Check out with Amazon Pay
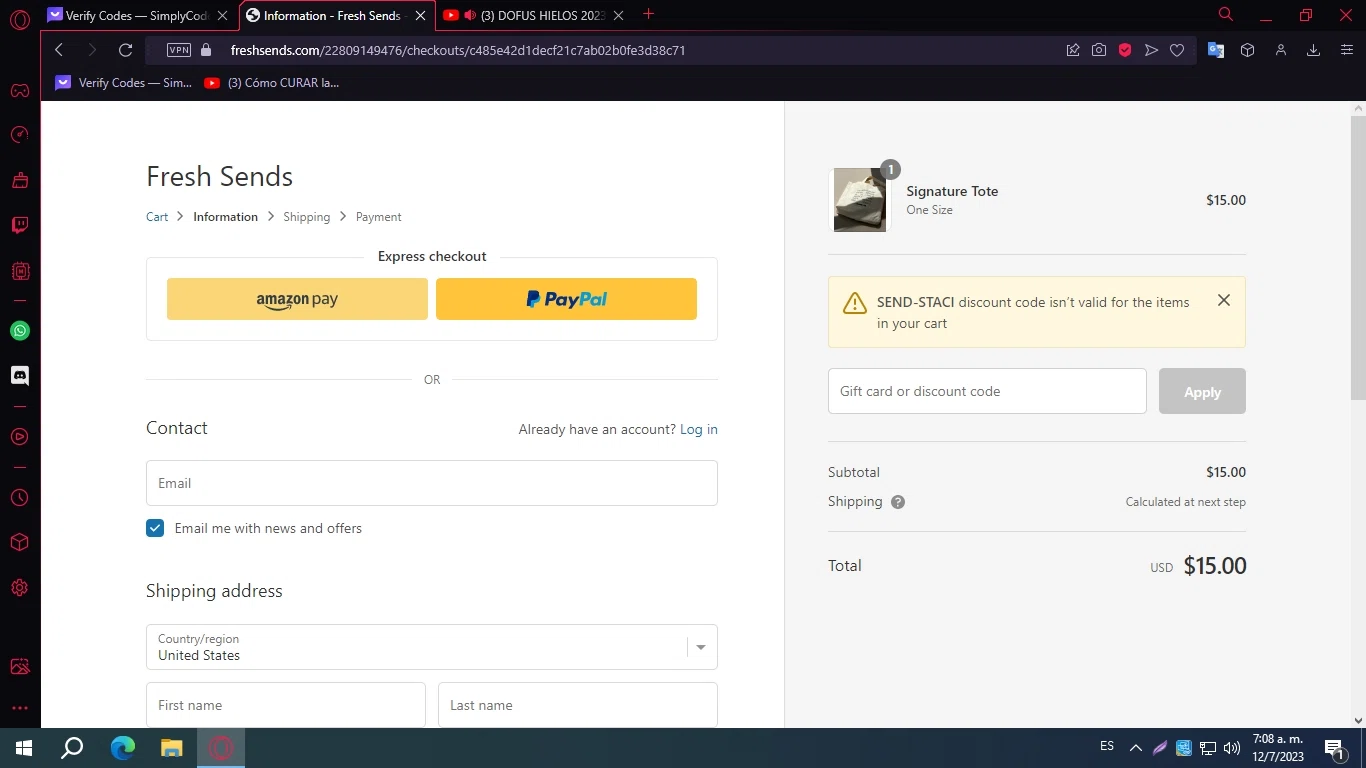 (297, 299)
